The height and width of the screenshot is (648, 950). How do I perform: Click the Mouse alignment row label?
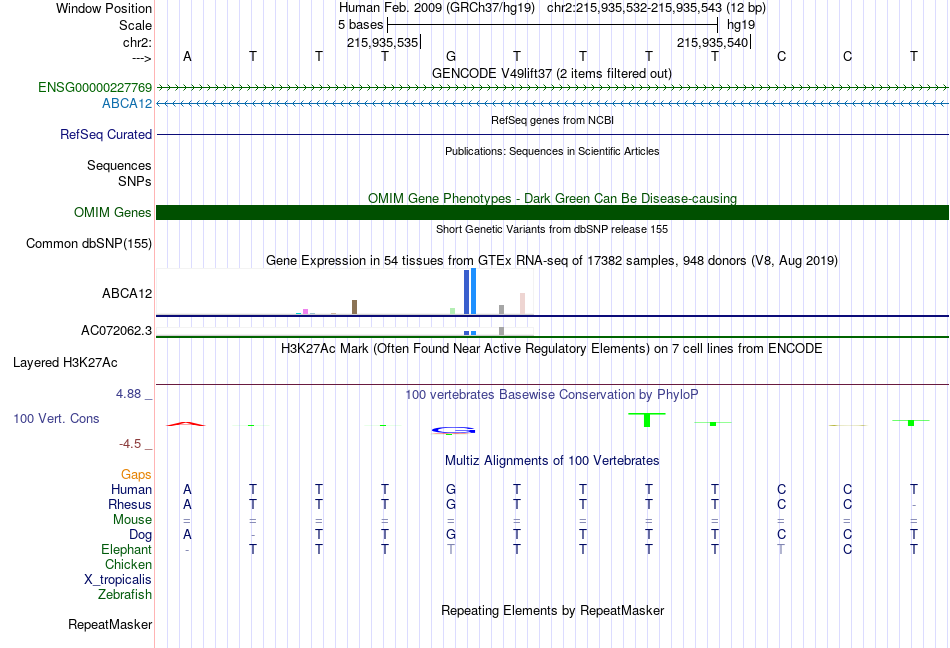pos(133,520)
